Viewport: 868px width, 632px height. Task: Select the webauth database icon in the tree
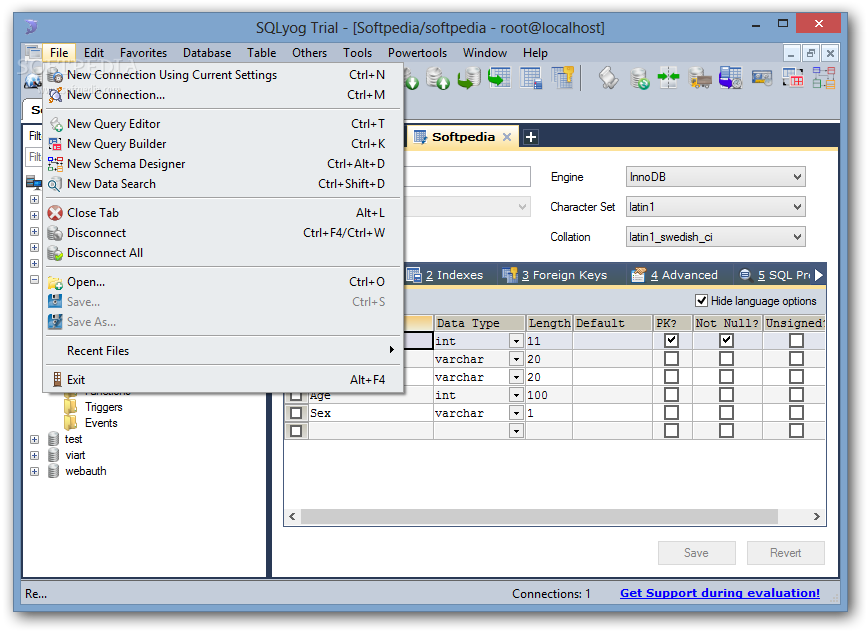tap(53, 472)
